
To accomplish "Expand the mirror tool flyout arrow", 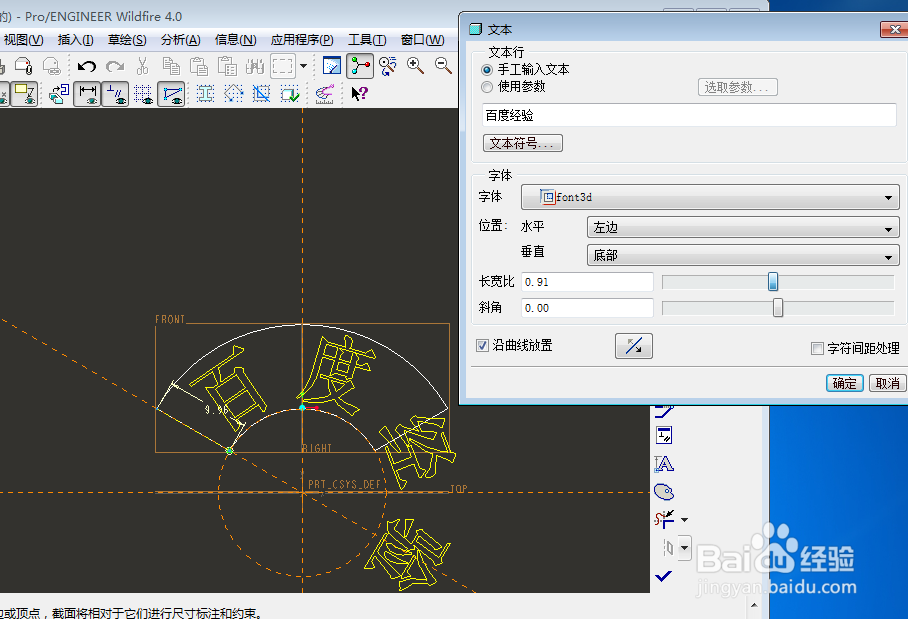I will tap(684, 547).
